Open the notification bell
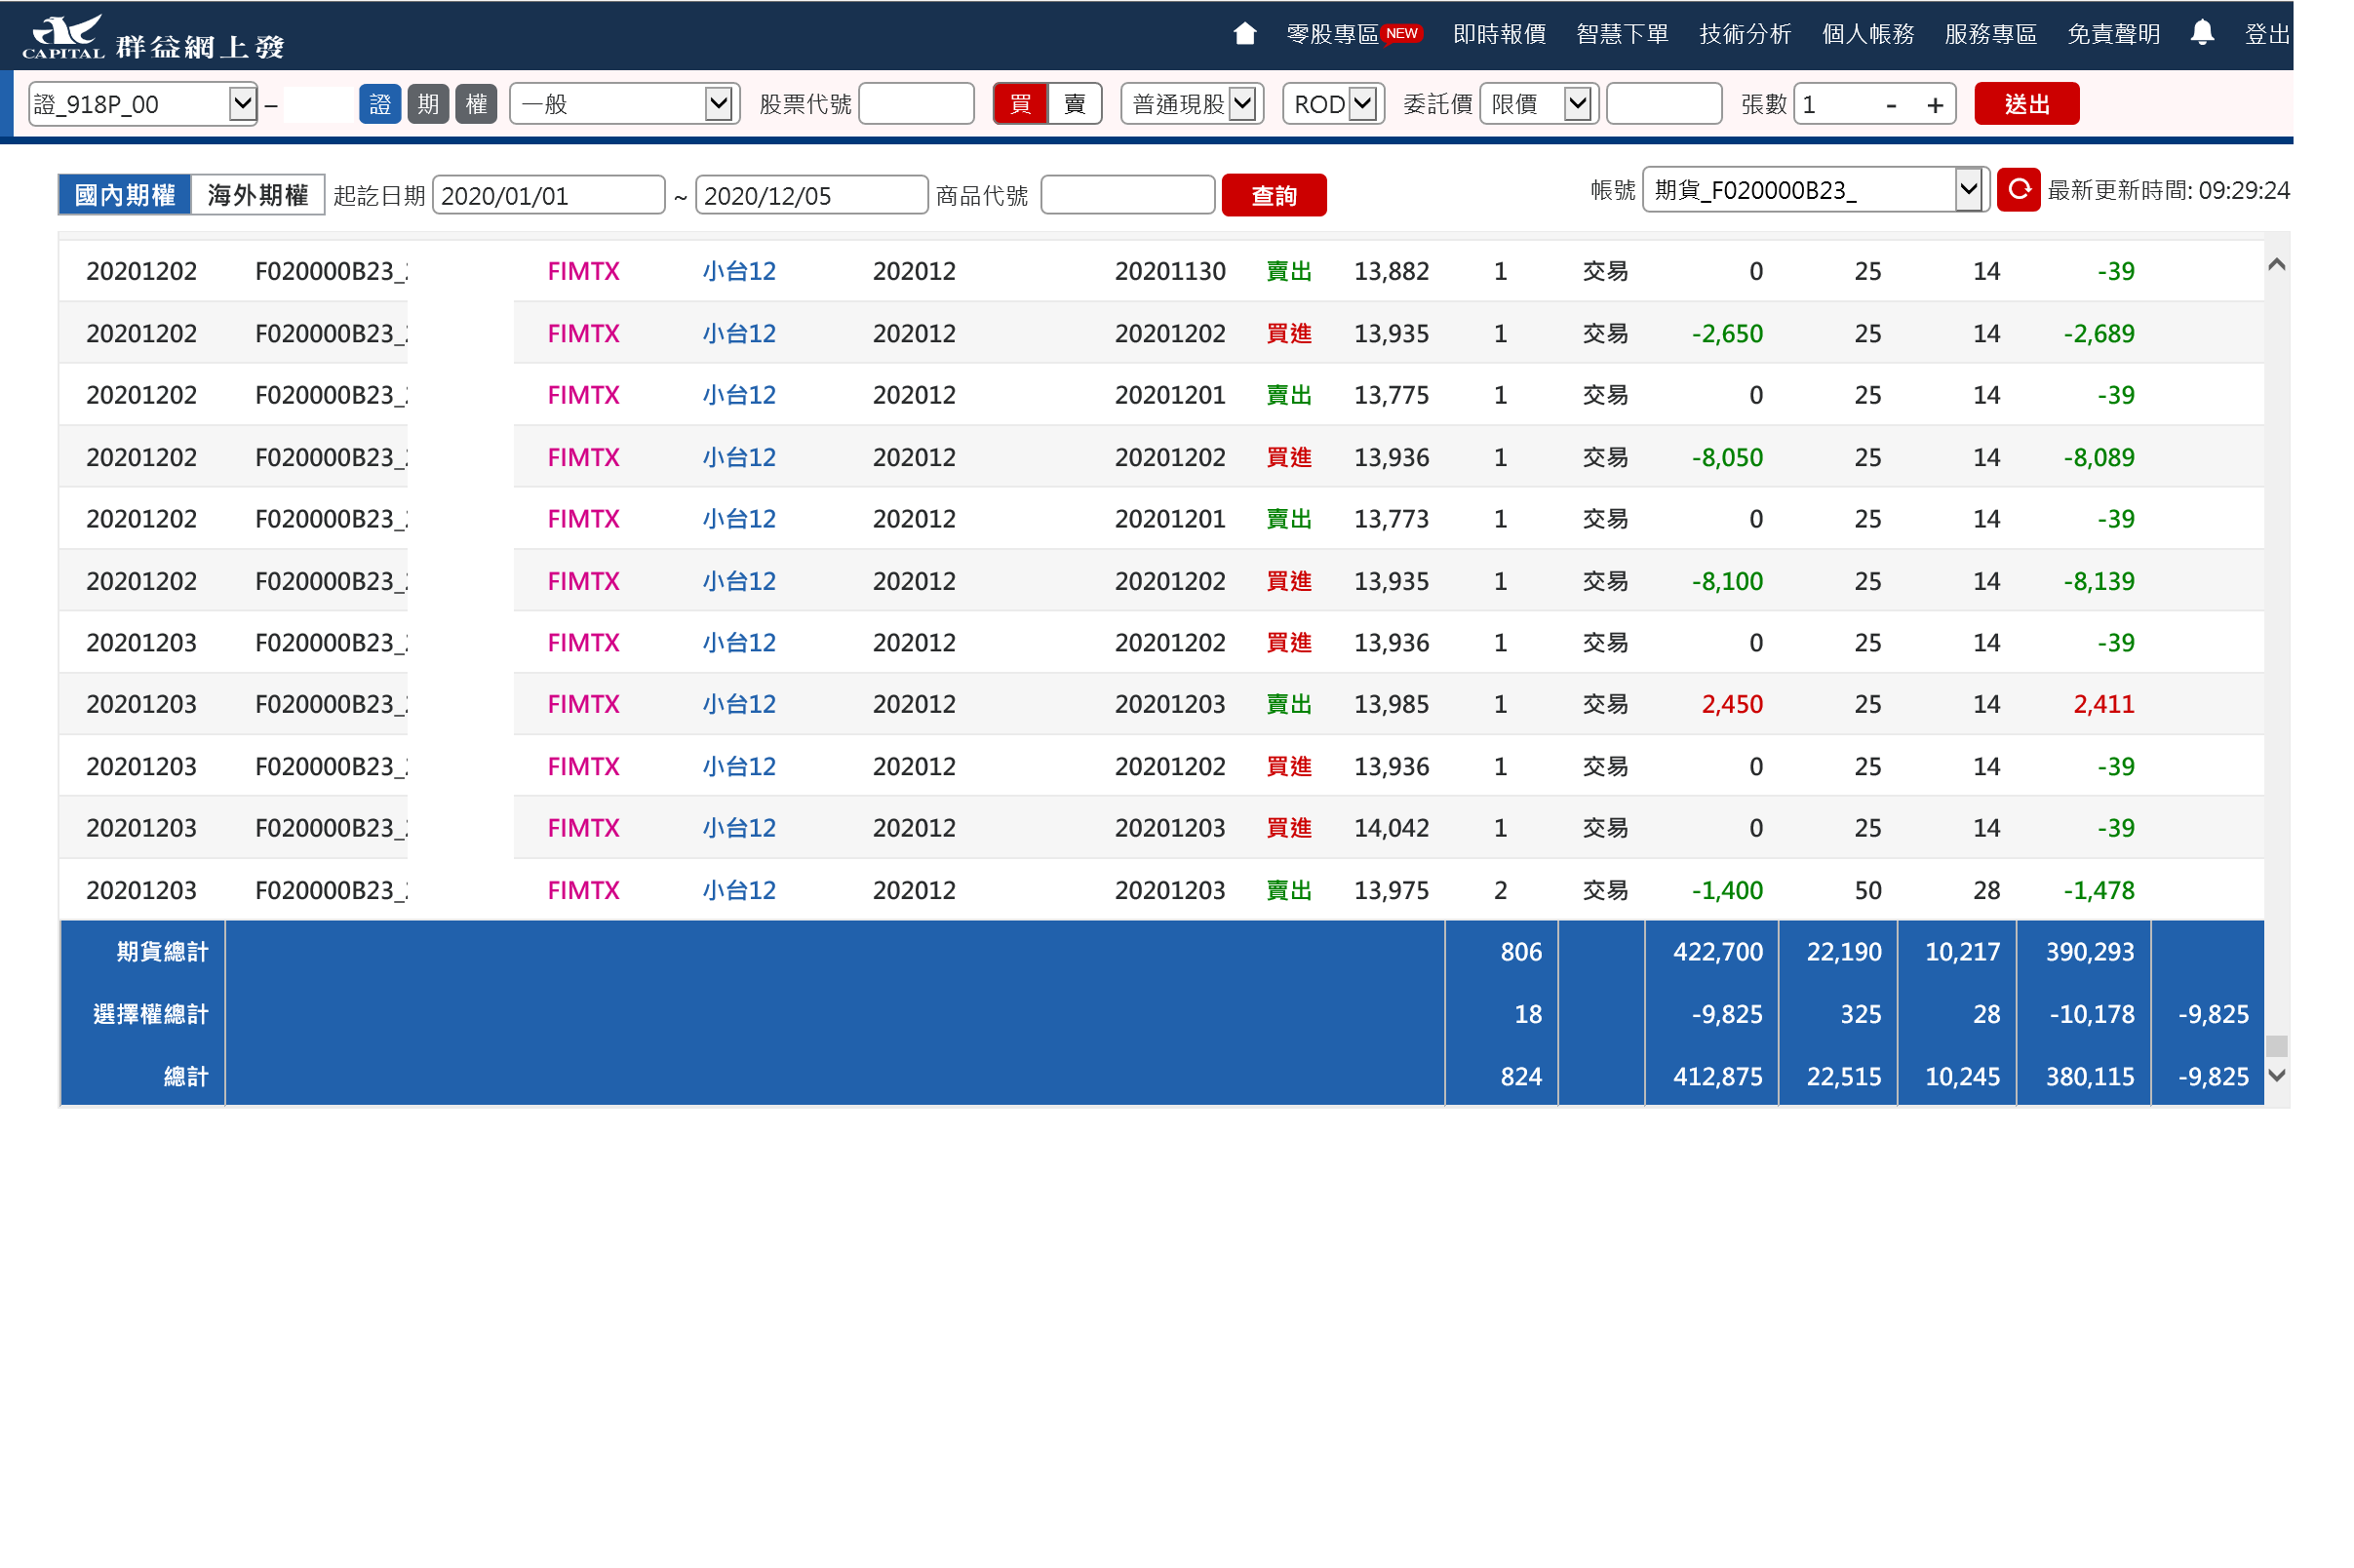 pos(2201,33)
